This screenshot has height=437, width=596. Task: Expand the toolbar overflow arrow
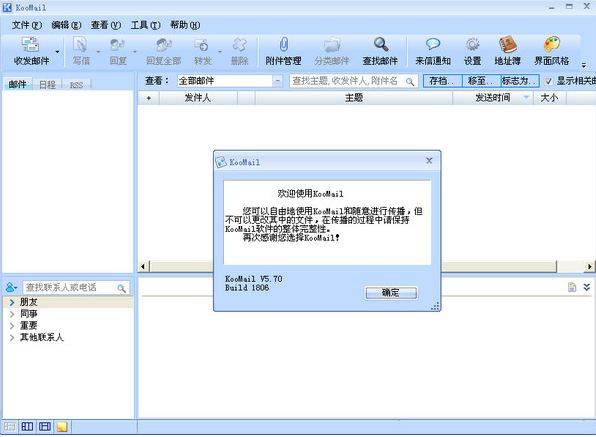(x=584, y=65)
